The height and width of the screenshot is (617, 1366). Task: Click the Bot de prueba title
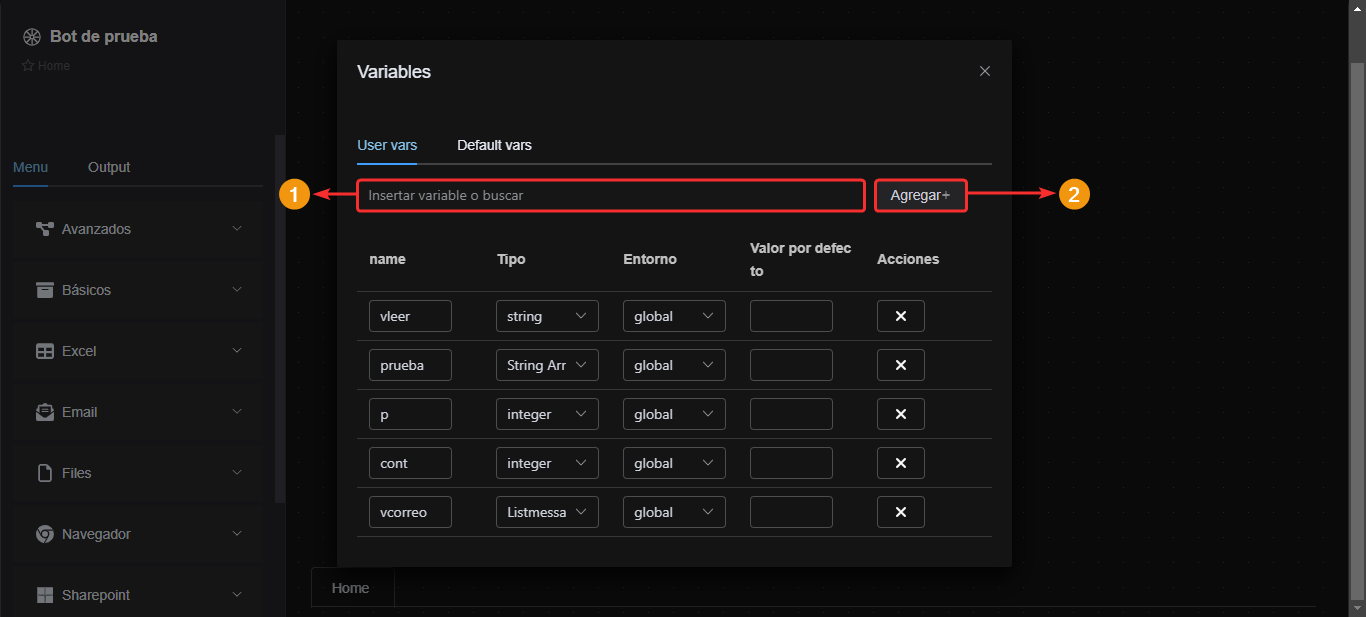click(104, 37)
